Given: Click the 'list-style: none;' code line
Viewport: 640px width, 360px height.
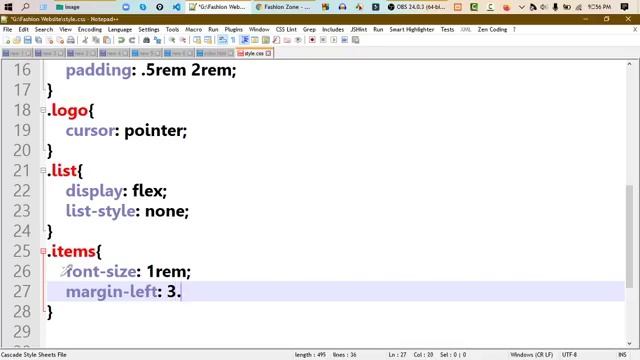Looking at the screenshot, I should pos(127,211).
